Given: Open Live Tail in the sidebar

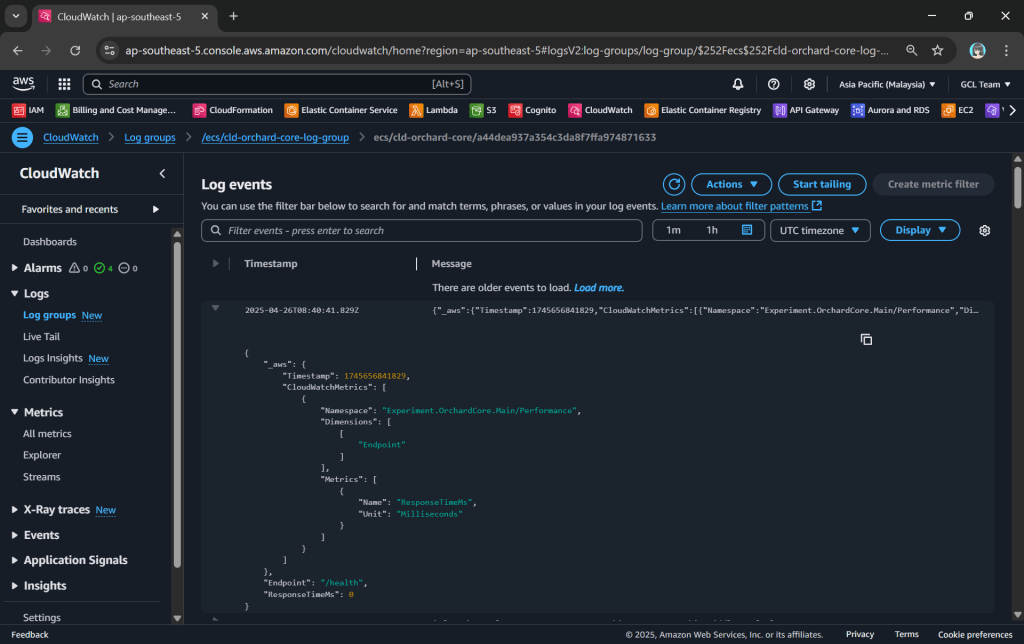Looking at the screenshot, I should coord(41,337).
